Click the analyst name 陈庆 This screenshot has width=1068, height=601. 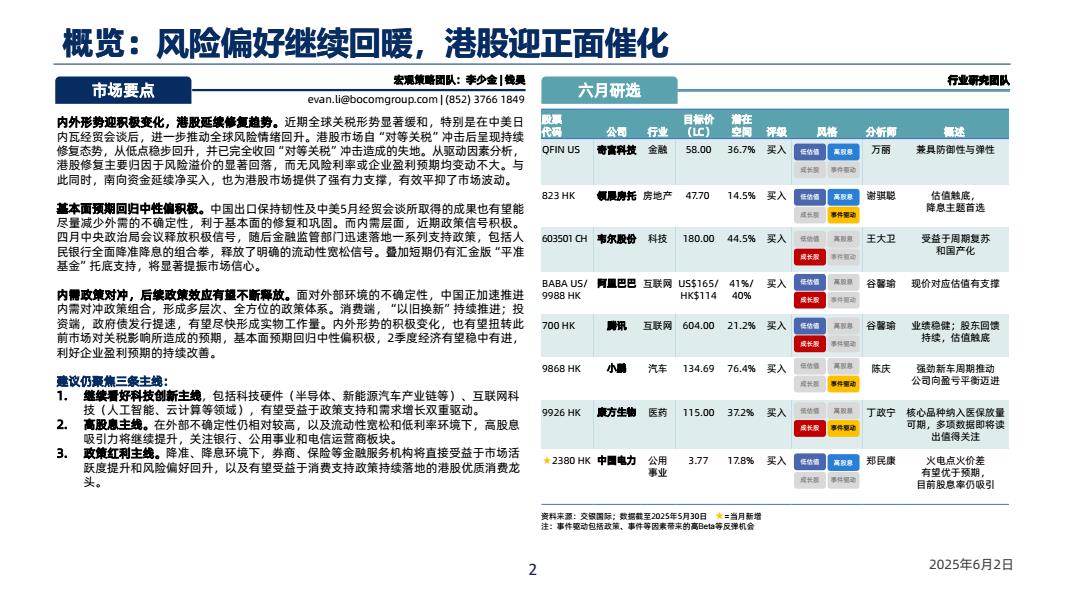[x=881, y=369]
